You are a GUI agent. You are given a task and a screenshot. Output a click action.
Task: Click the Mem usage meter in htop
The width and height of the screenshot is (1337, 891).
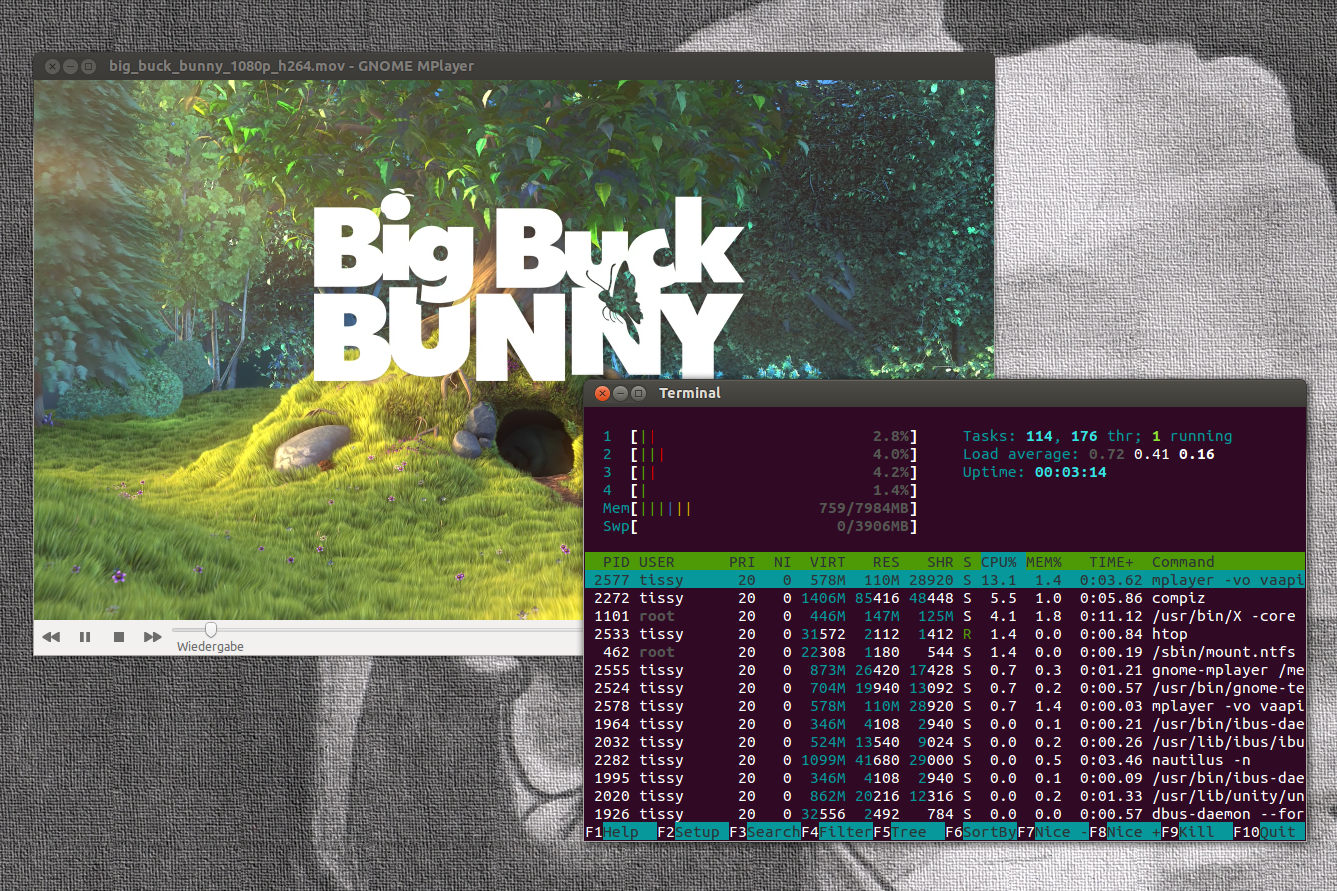(x=760, y=508)
